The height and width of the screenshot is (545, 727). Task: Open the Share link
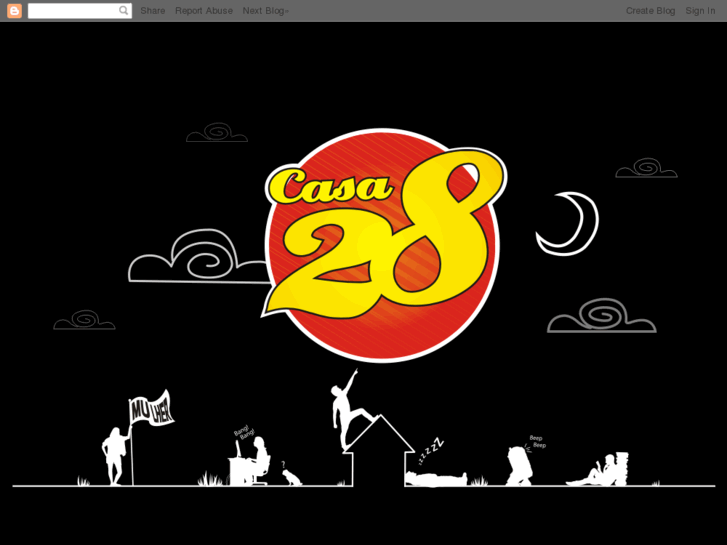[153, 11]
